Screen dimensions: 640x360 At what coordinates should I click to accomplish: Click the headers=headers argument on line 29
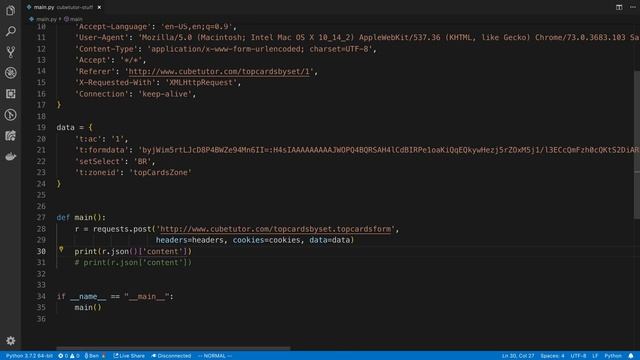190,240
